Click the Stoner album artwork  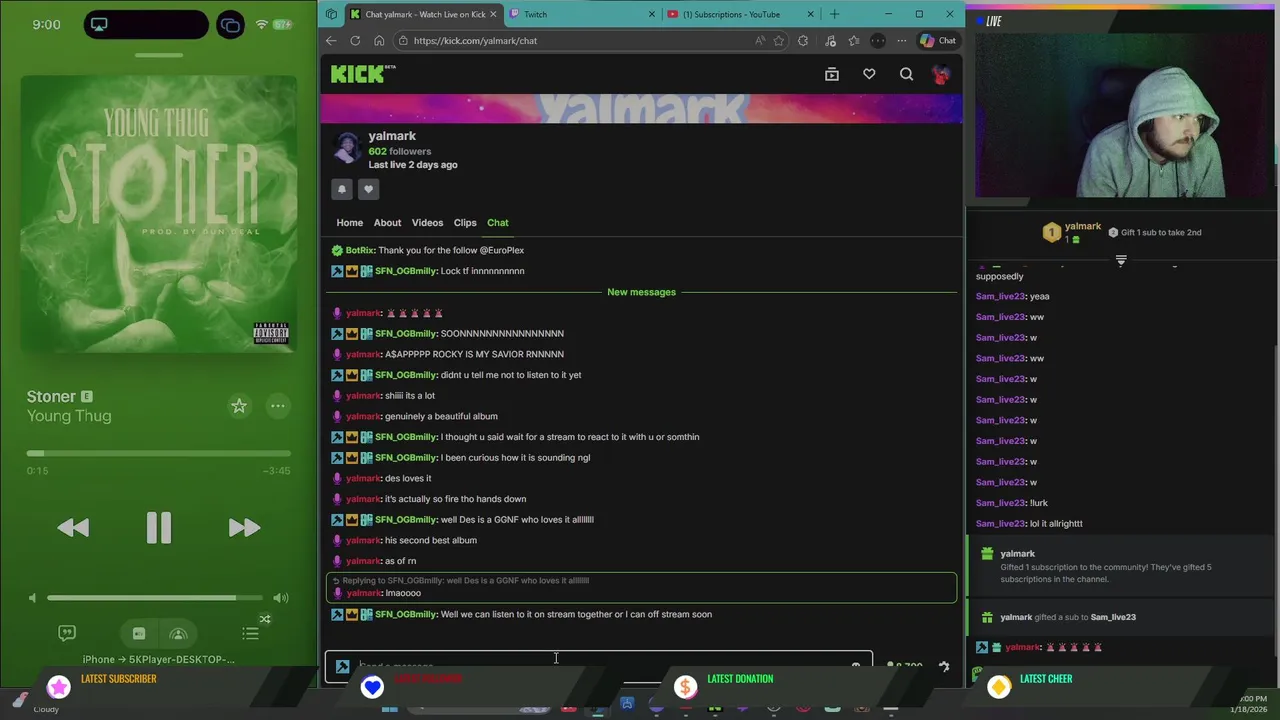159,214
